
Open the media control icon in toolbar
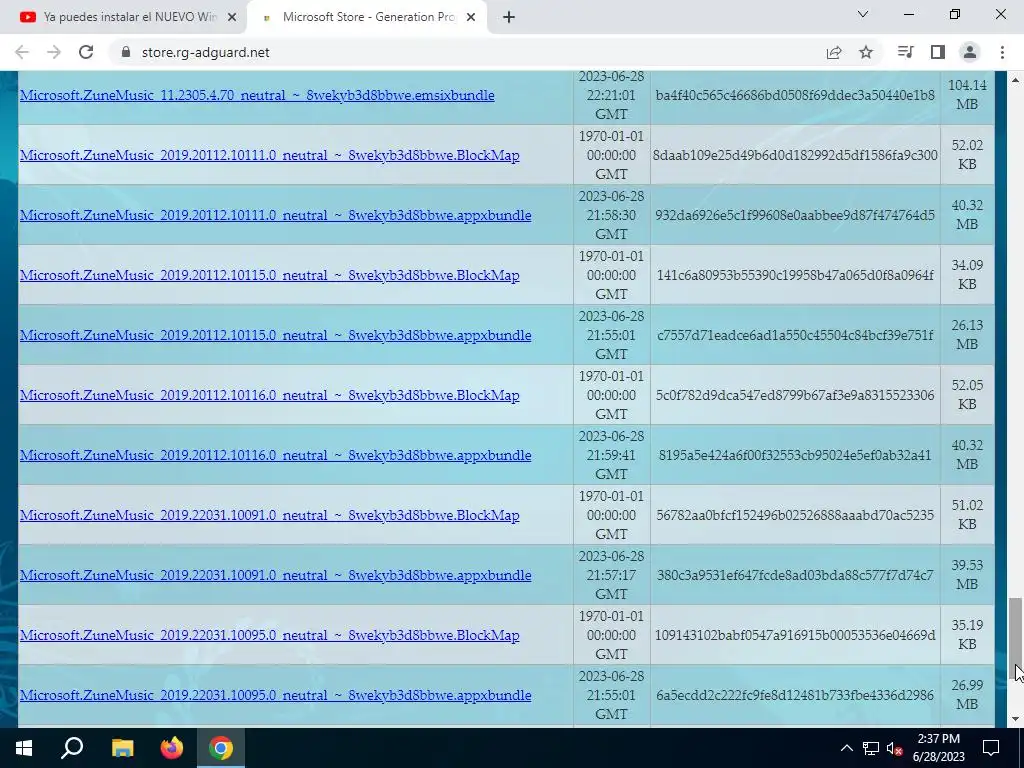(x=905, y=52)
